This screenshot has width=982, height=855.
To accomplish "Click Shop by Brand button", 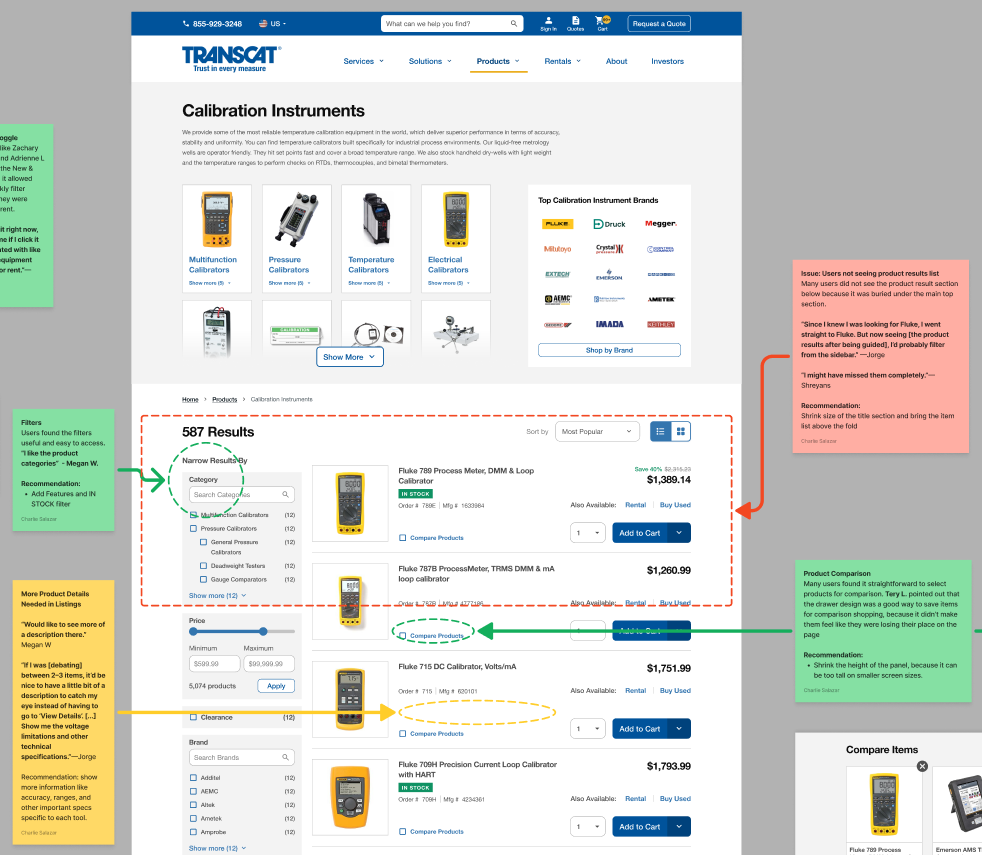I will point(609,349).
